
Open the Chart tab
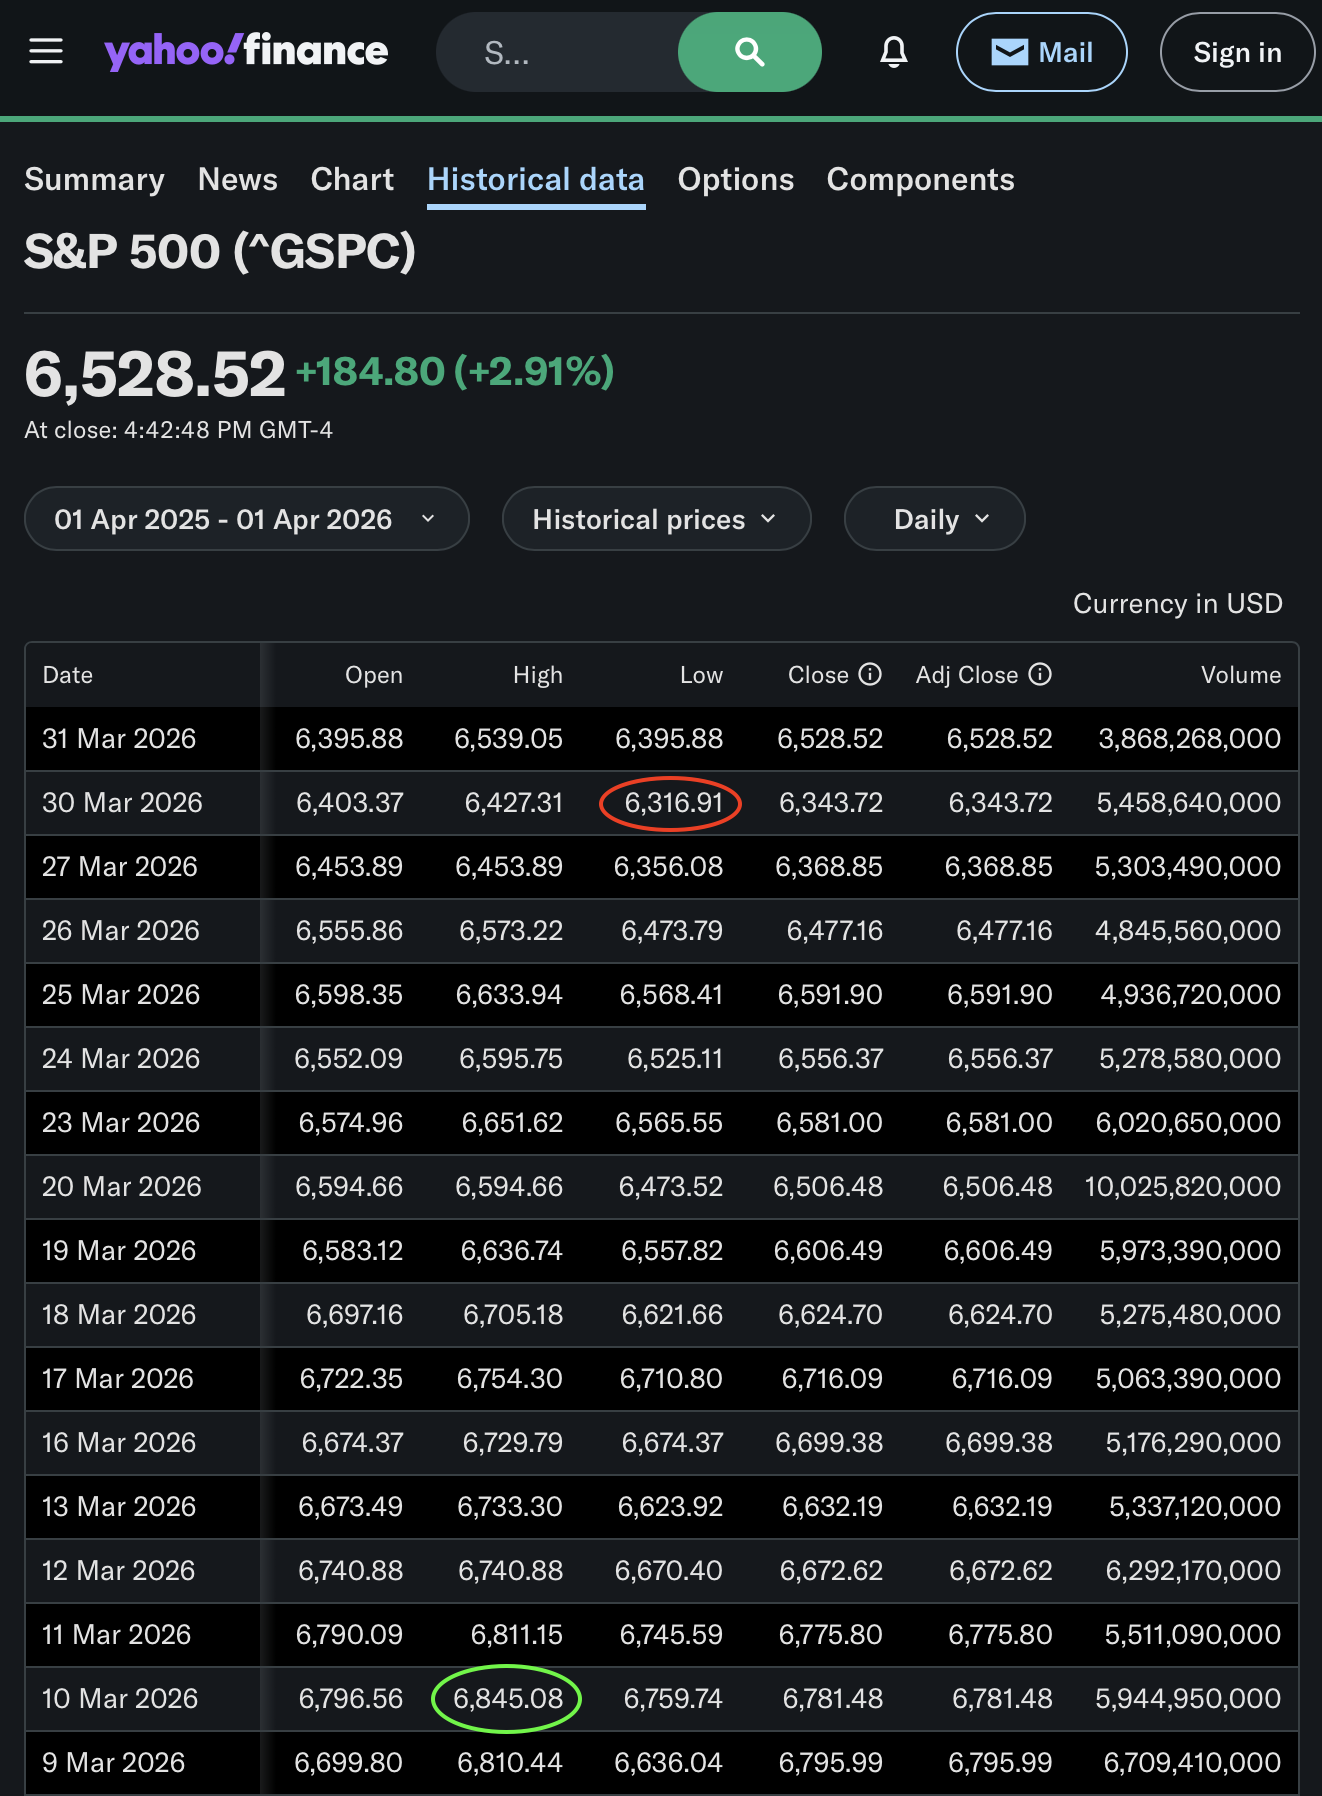pyautogui.click(x=352, y=180)
